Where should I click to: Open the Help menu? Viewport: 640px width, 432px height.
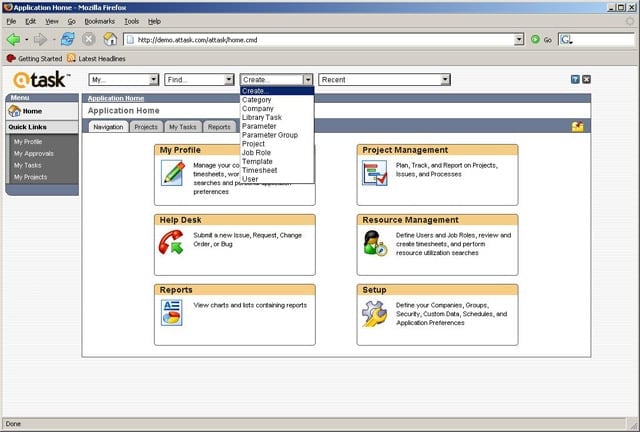click(x=154, y=21)
